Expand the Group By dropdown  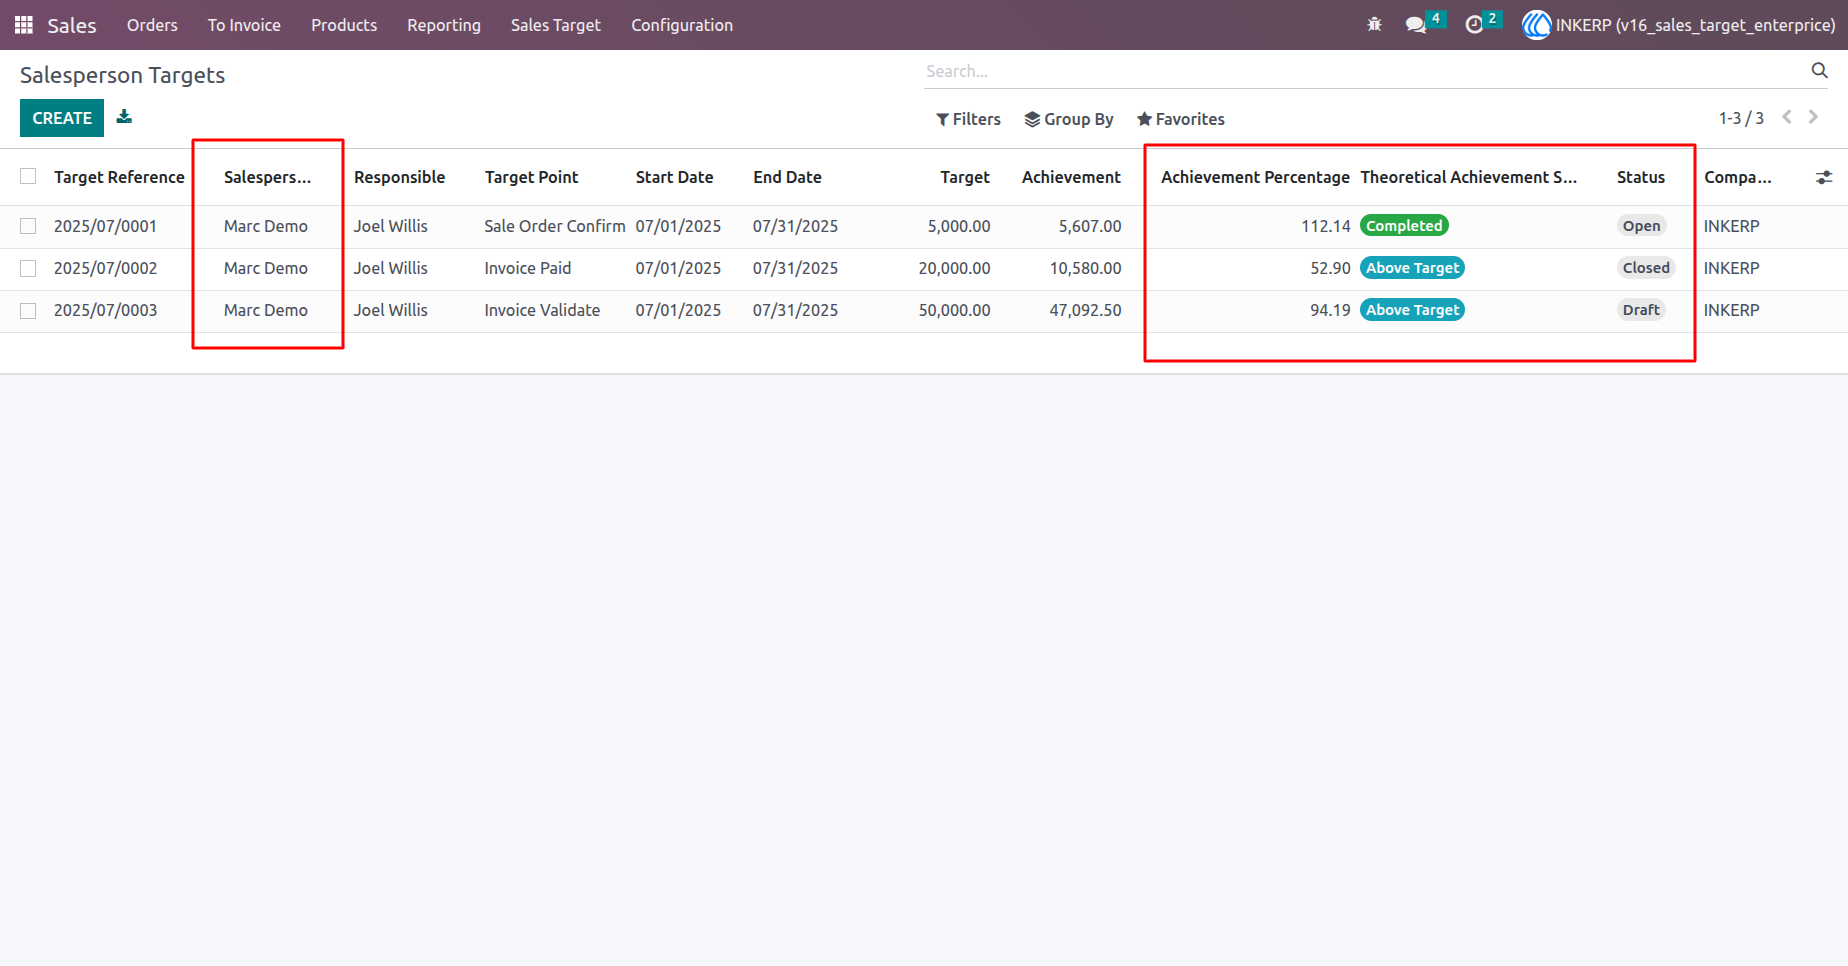click(1069, 119)
